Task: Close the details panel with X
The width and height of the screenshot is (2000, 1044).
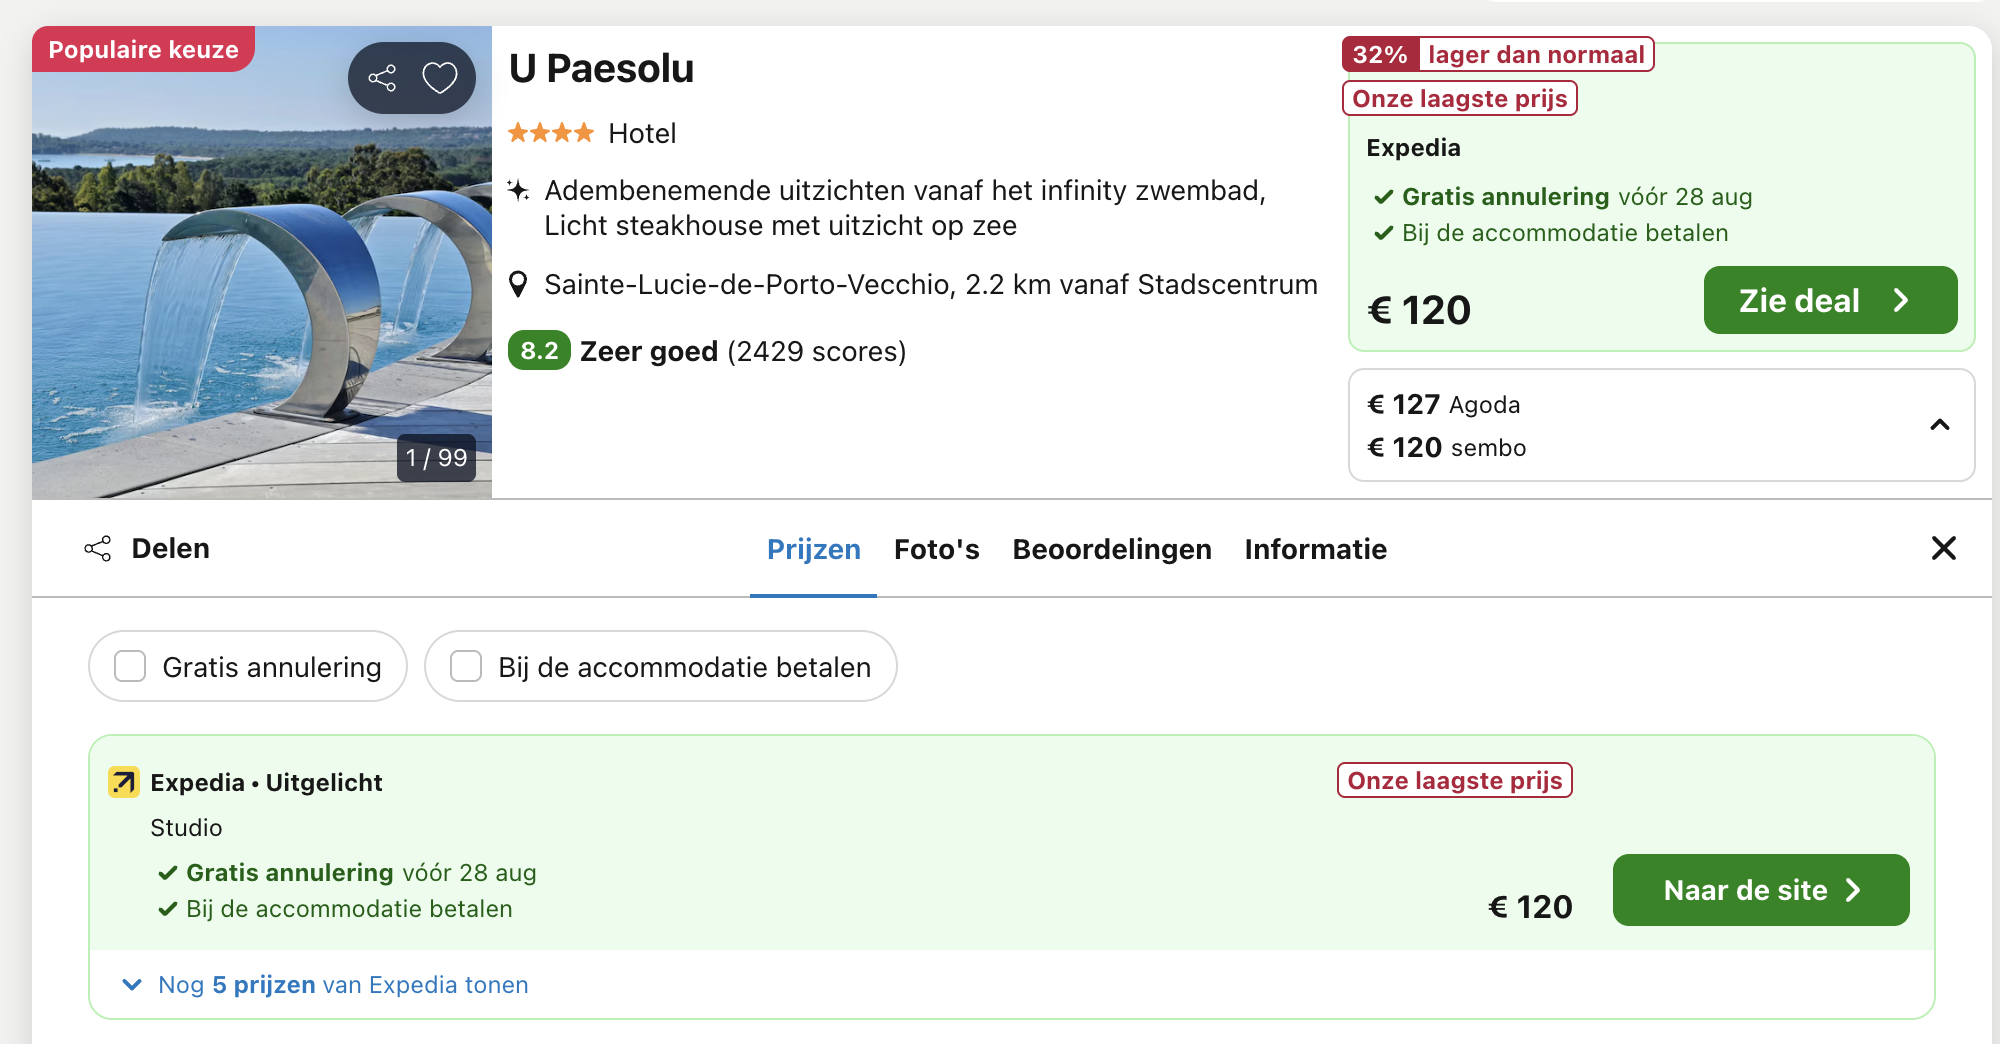Action: (x=1943, y=548)
